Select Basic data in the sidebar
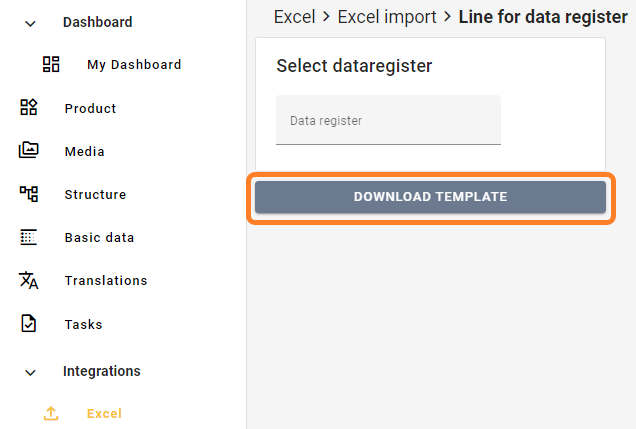Screen dimensions: 636x429 [x=99, y=238]
